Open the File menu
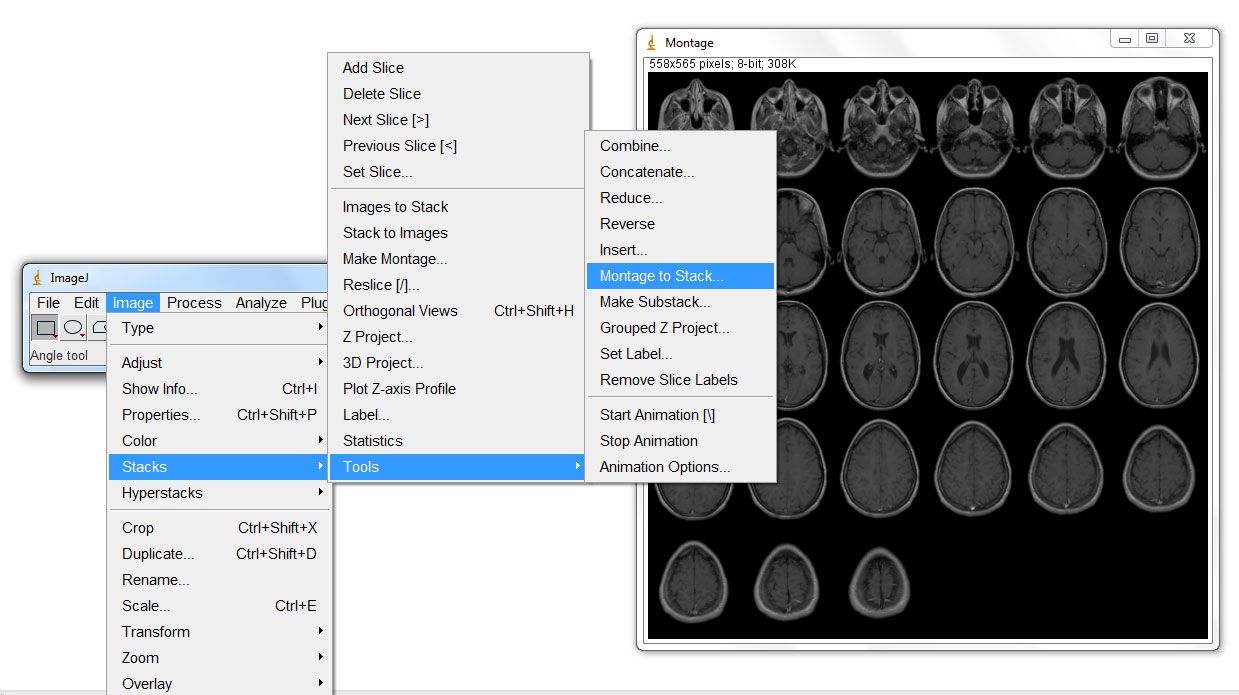Screen dimensions: 1239x695 [47, 302]
